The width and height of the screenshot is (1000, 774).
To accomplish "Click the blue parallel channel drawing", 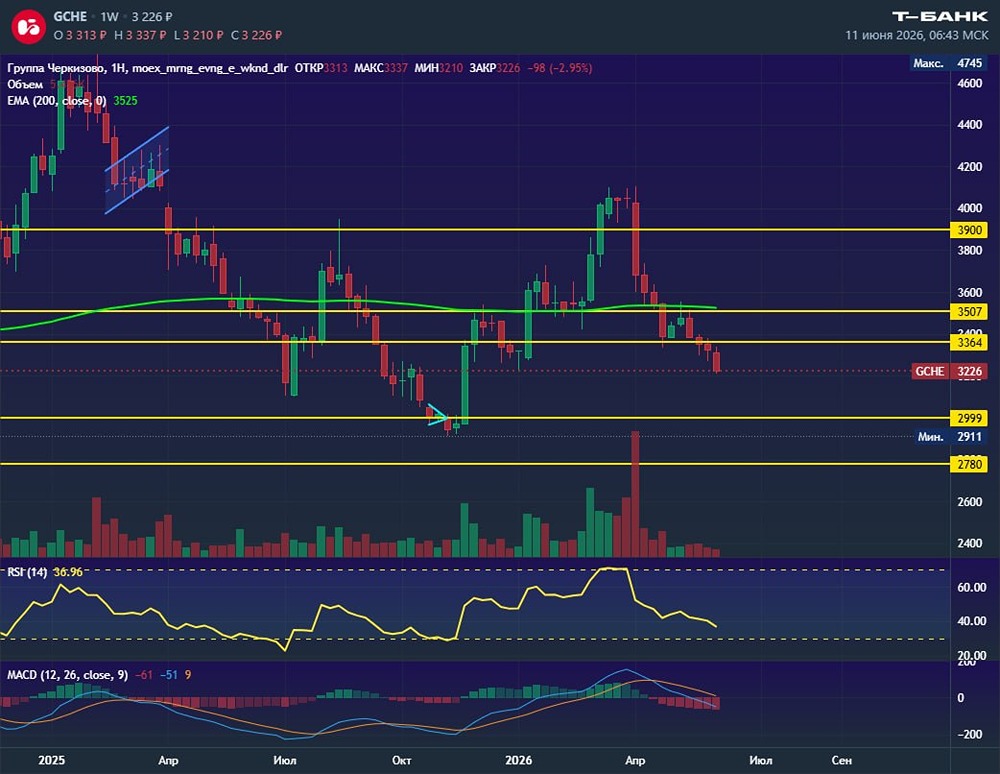I will 137,170.
